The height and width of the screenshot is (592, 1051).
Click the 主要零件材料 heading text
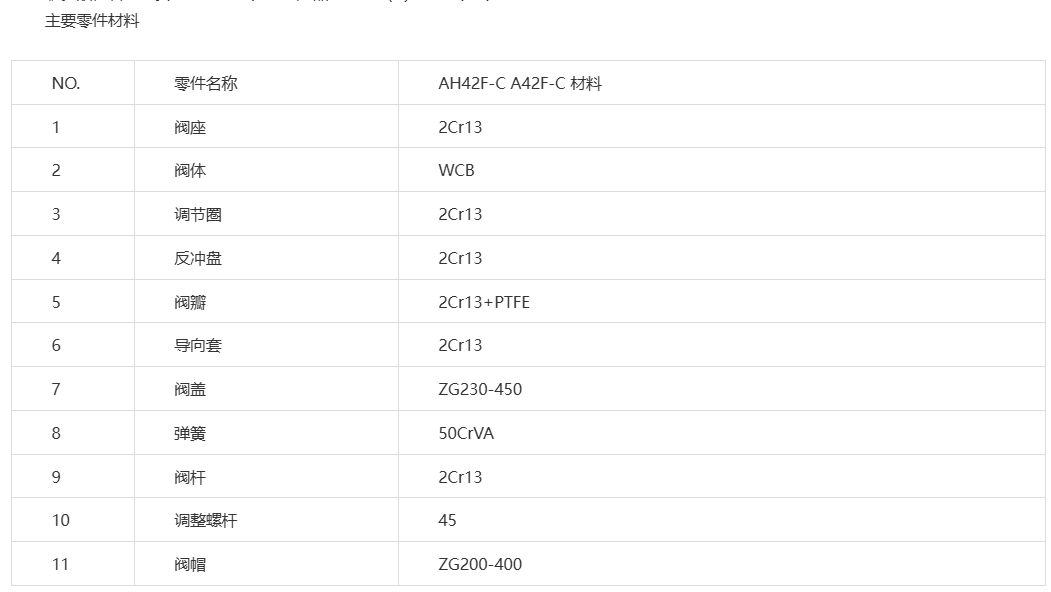point(92,21)
